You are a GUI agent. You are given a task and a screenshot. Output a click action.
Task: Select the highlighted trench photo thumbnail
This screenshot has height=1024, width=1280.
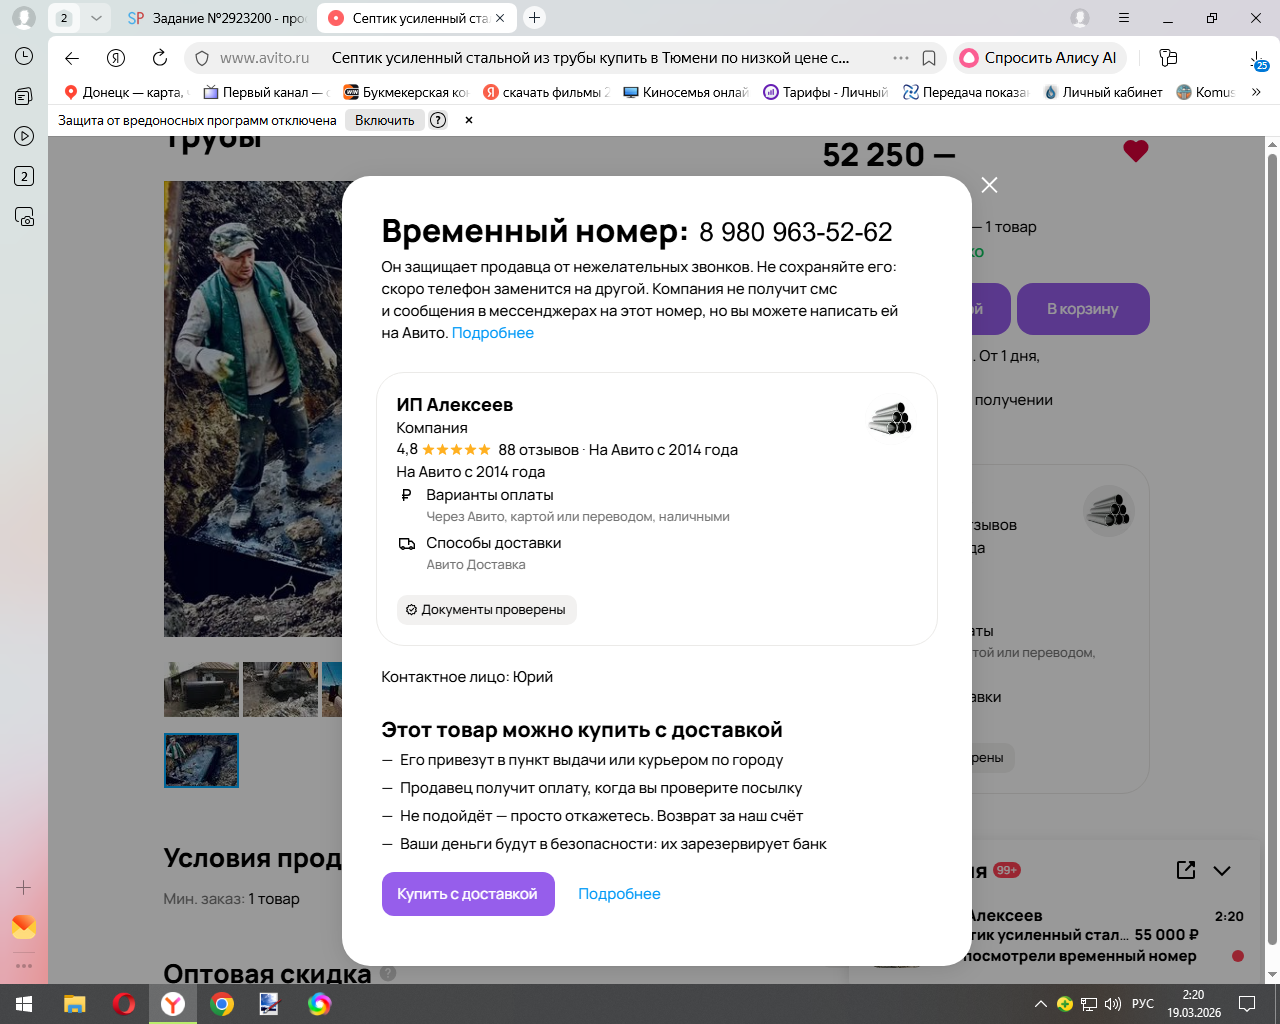(x=201, y=761)
